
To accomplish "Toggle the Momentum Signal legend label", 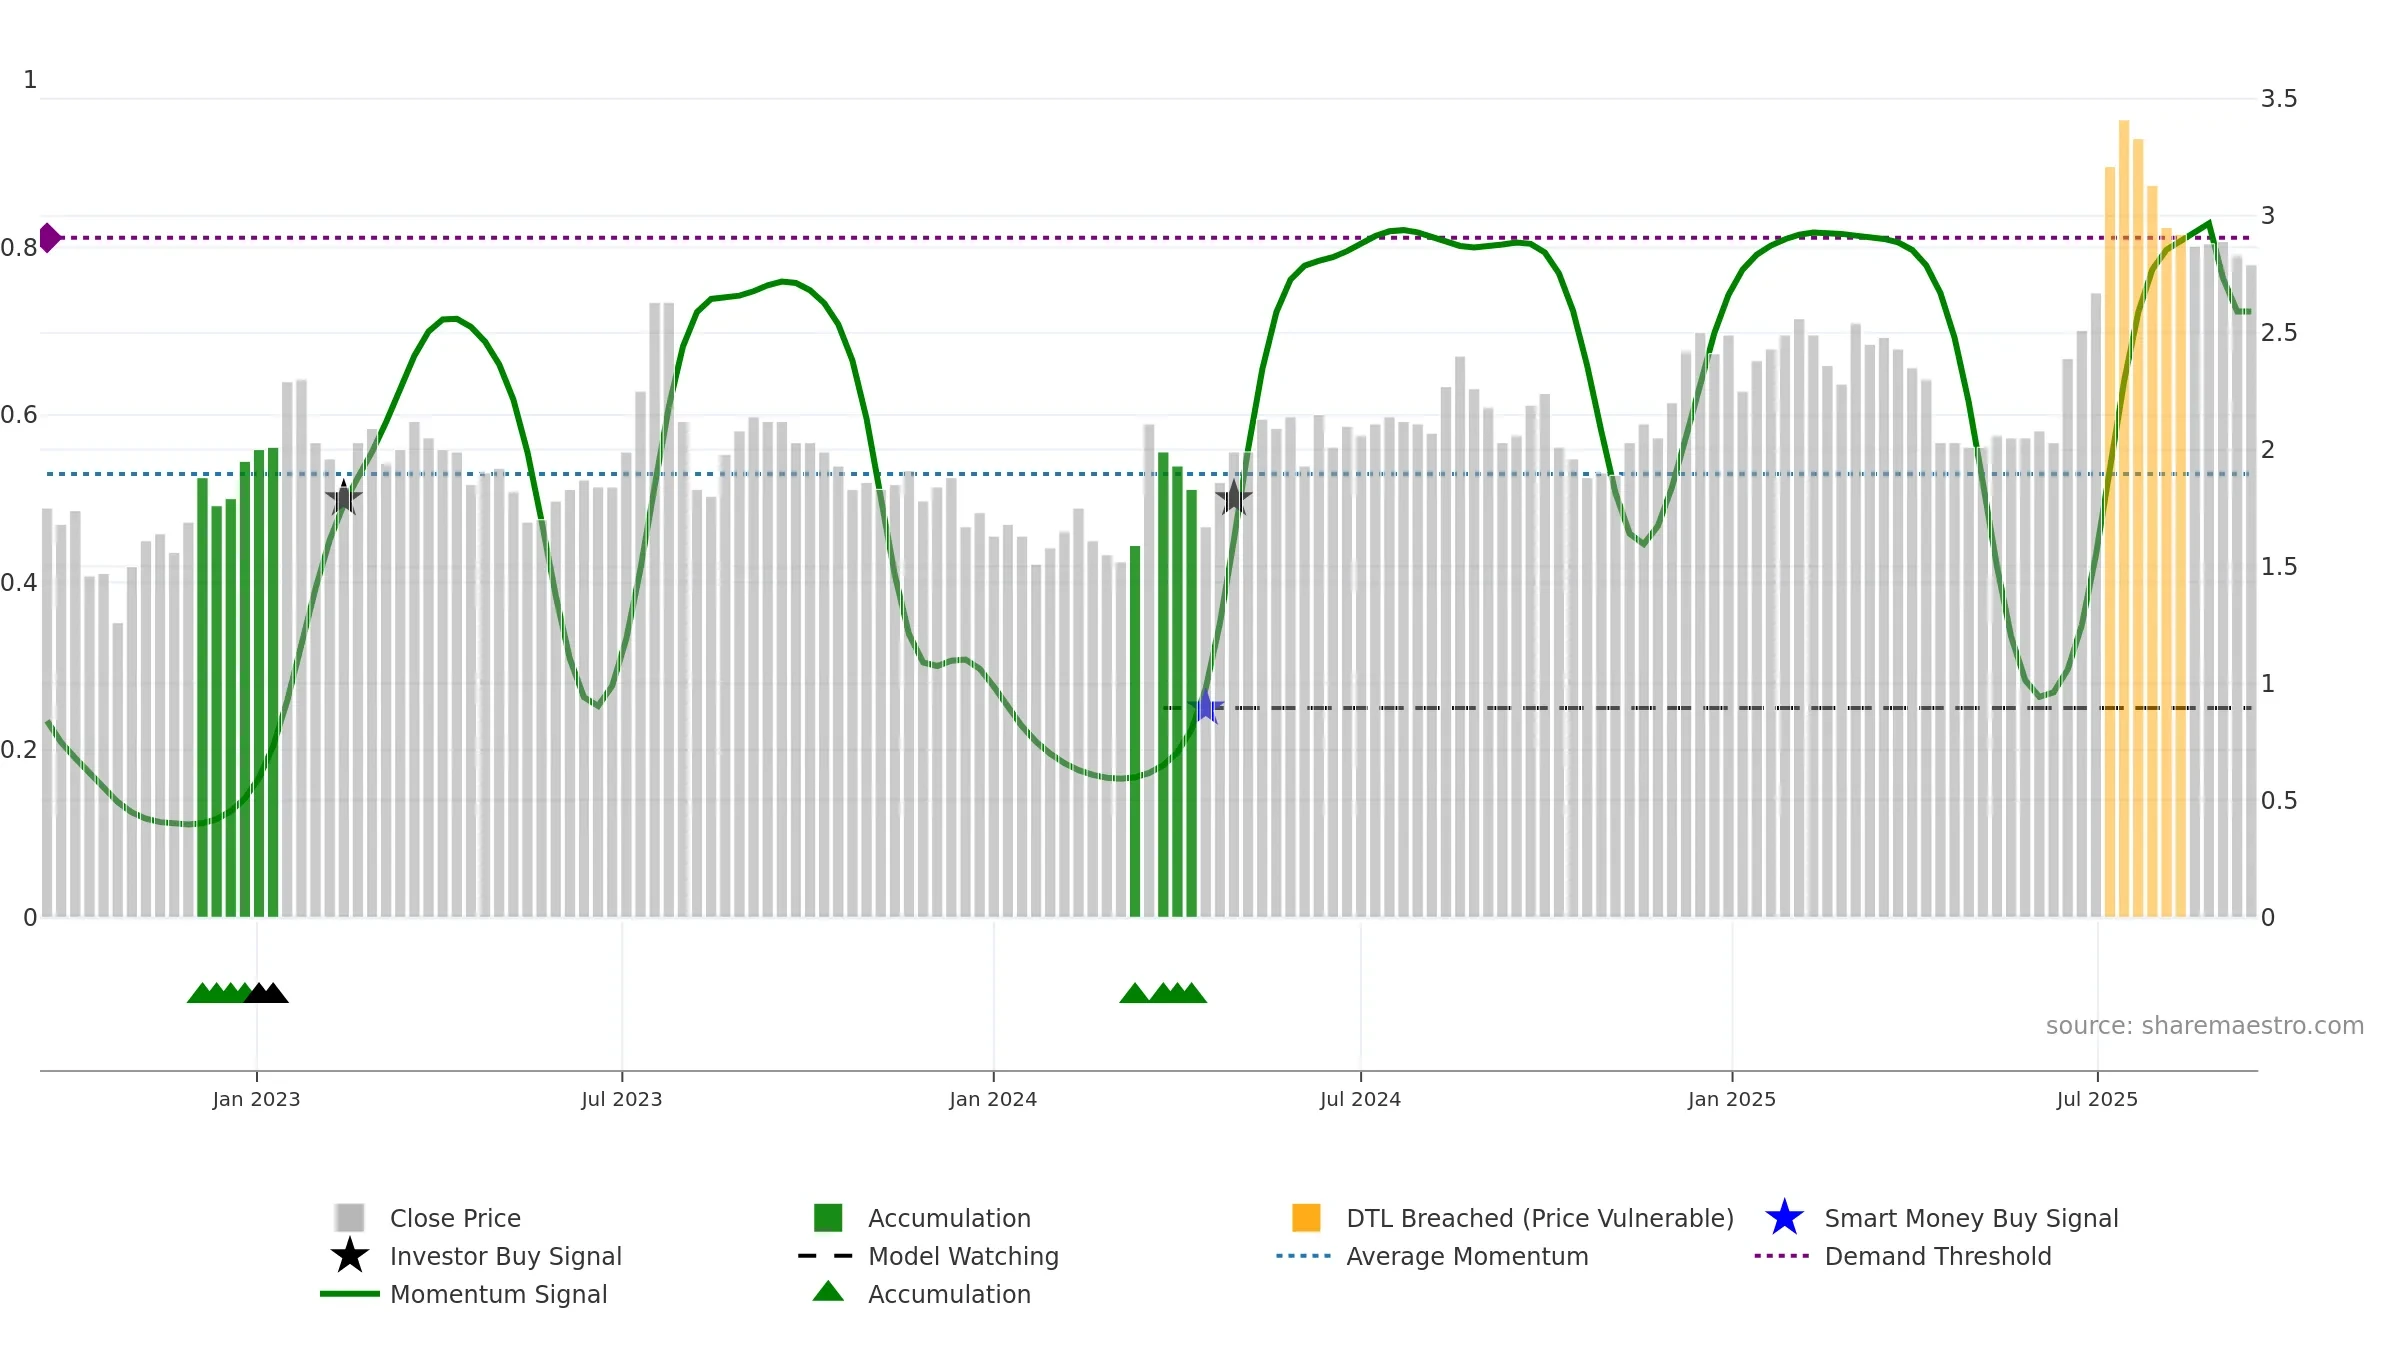I will (x=498, y=1294).
